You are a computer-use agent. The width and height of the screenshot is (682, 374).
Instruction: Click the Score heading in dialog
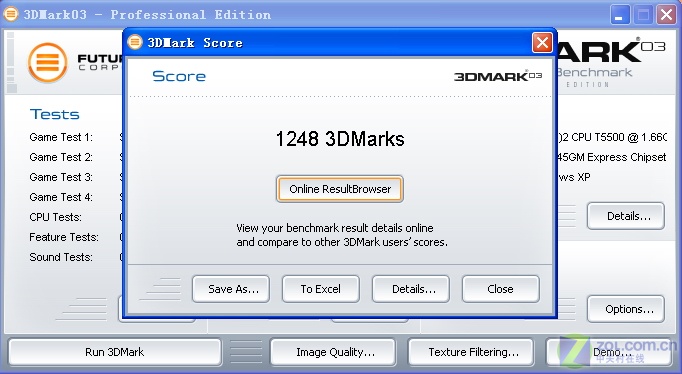click(179, 76)
